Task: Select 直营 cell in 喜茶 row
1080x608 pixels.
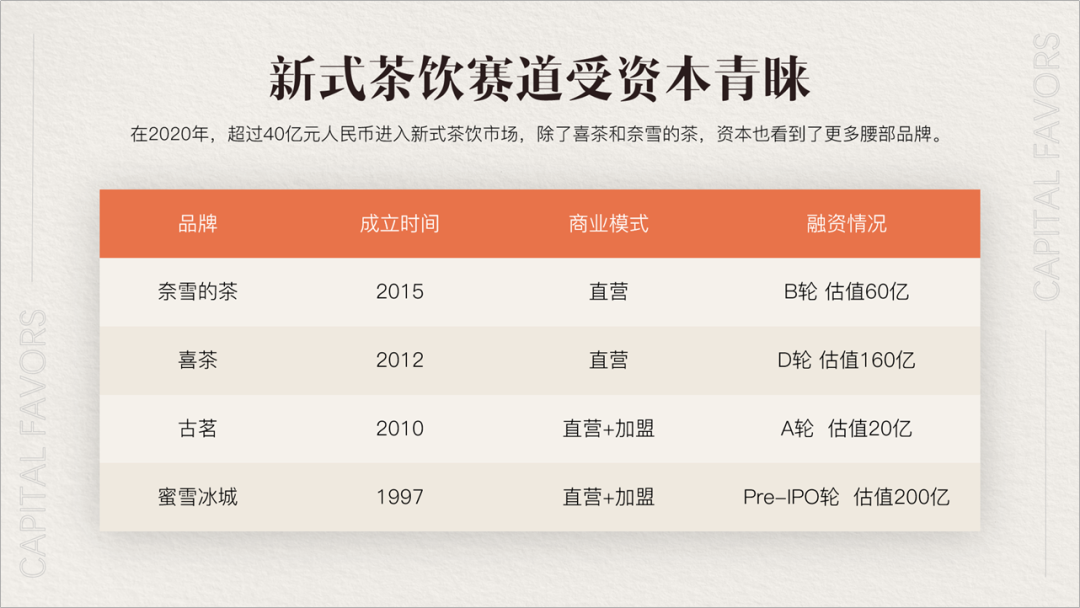Action: coord(608,359)
